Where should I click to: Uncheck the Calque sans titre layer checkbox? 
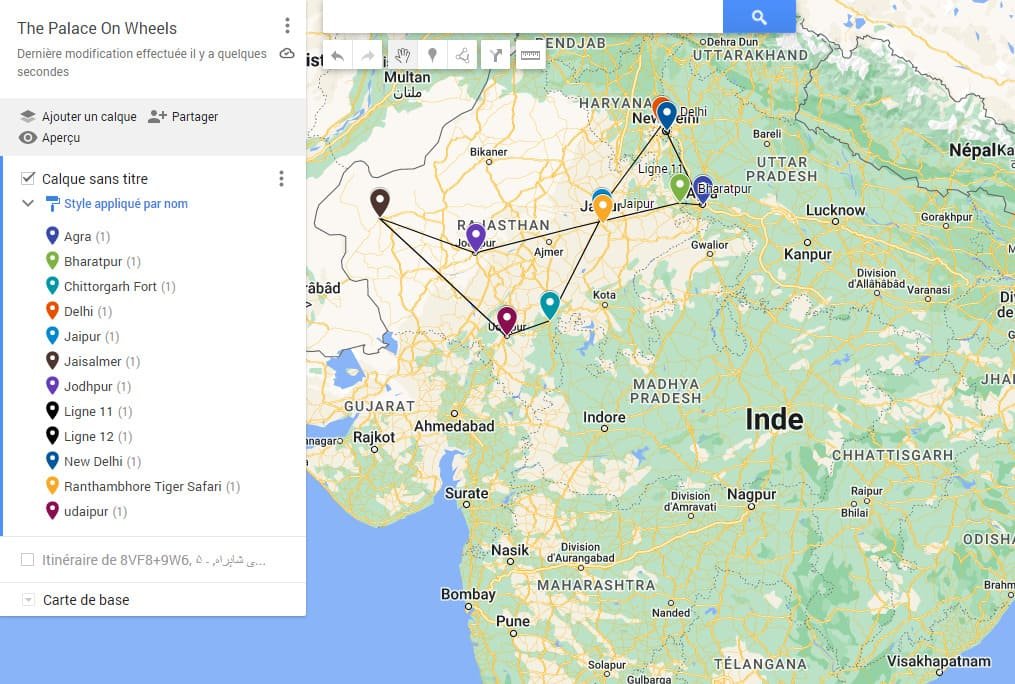[28, 178]
